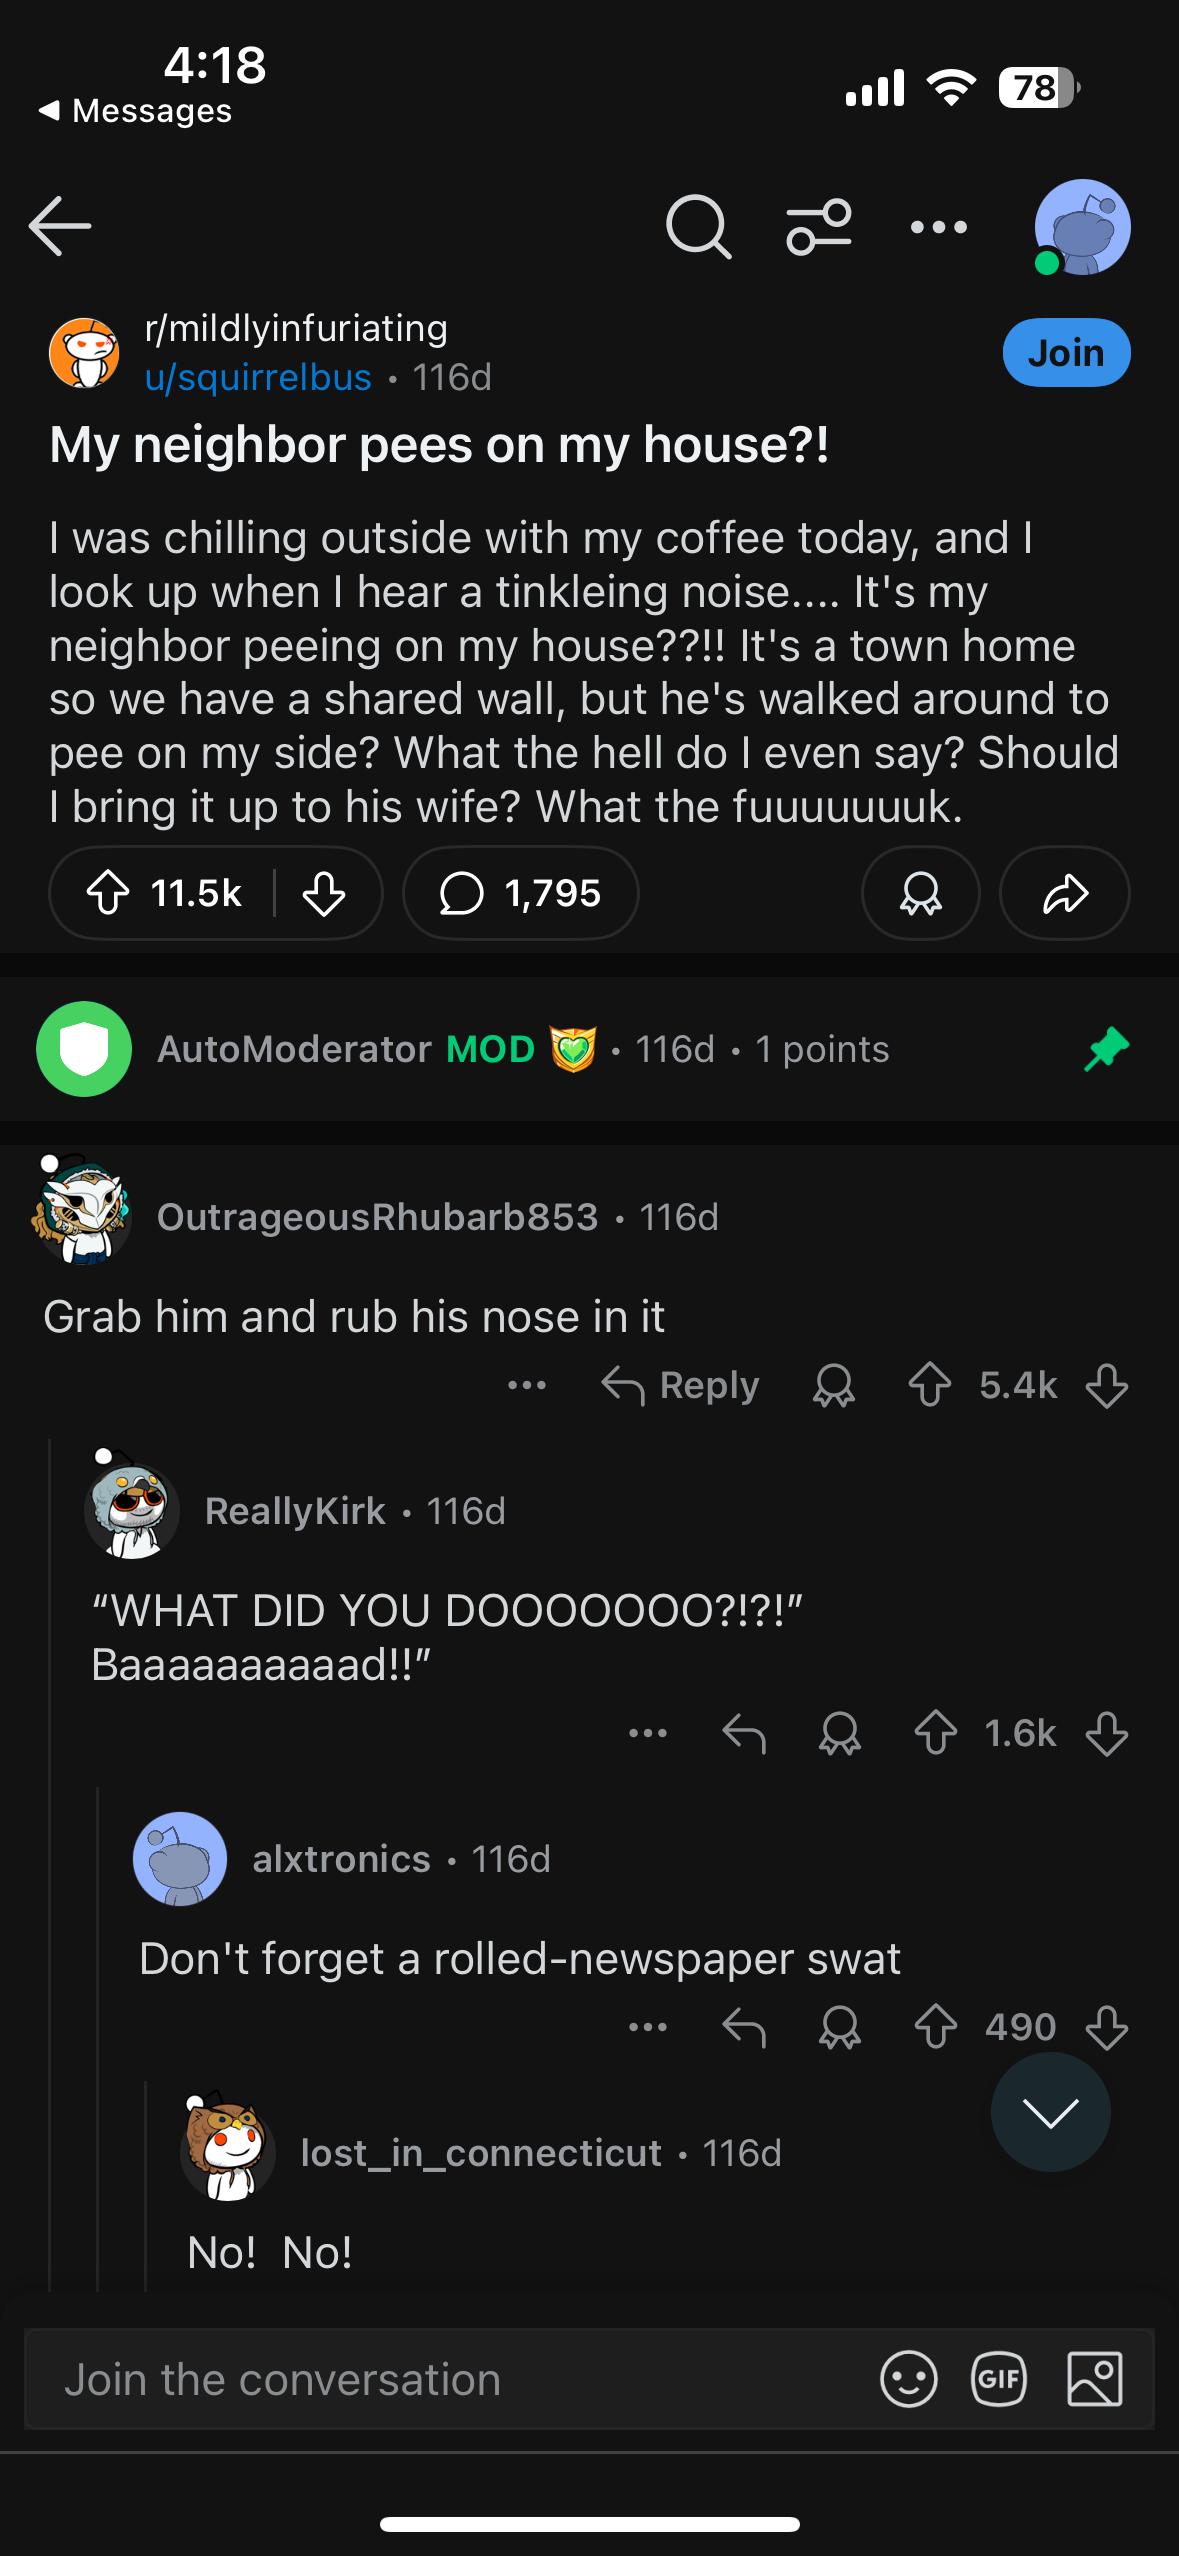This screenshot has width=1179, height=2556.
Task: Upvote OutrageousRhubarb853's comment with 5.4k
Action: (x=930, y=1386)
